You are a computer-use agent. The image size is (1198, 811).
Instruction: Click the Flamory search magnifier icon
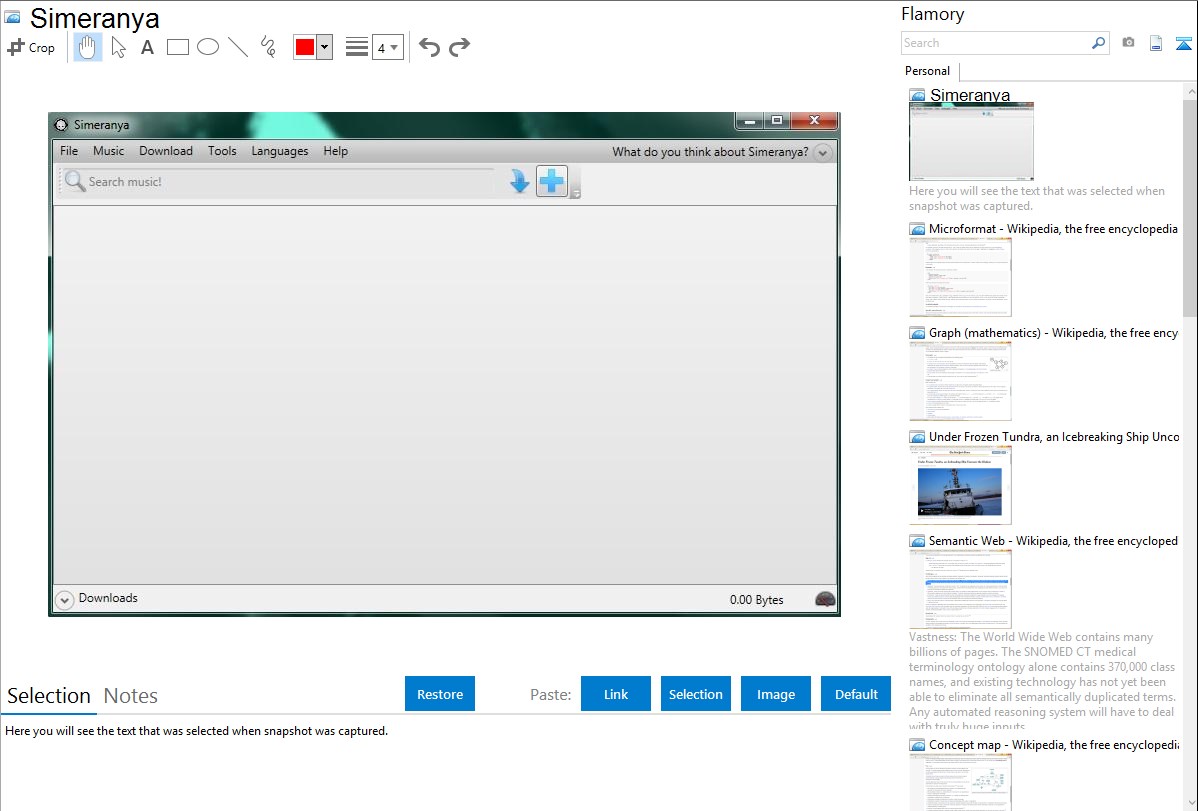tap(1098, 43)
